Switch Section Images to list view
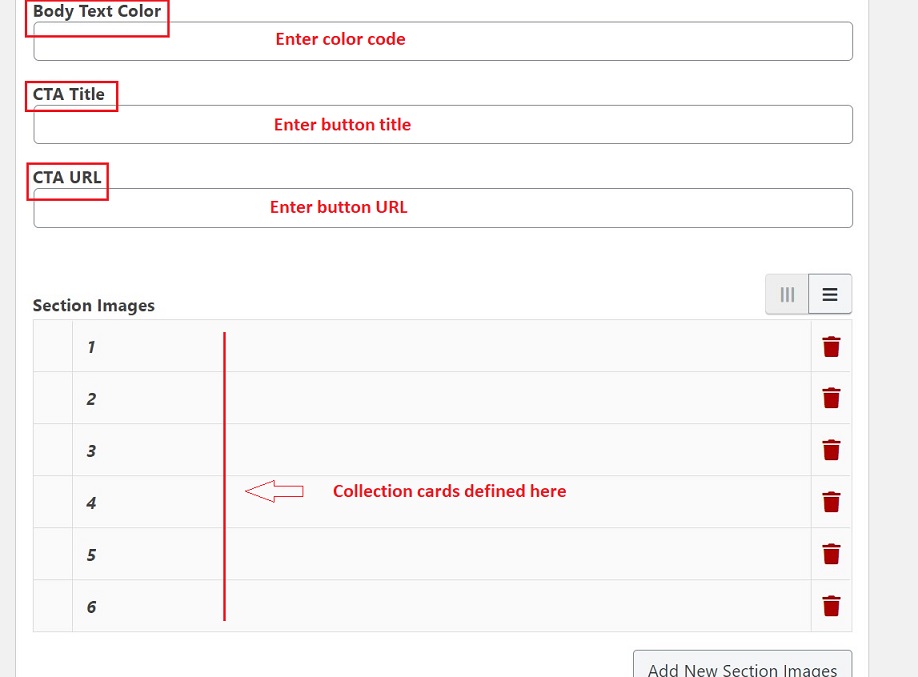 [830, 295]
